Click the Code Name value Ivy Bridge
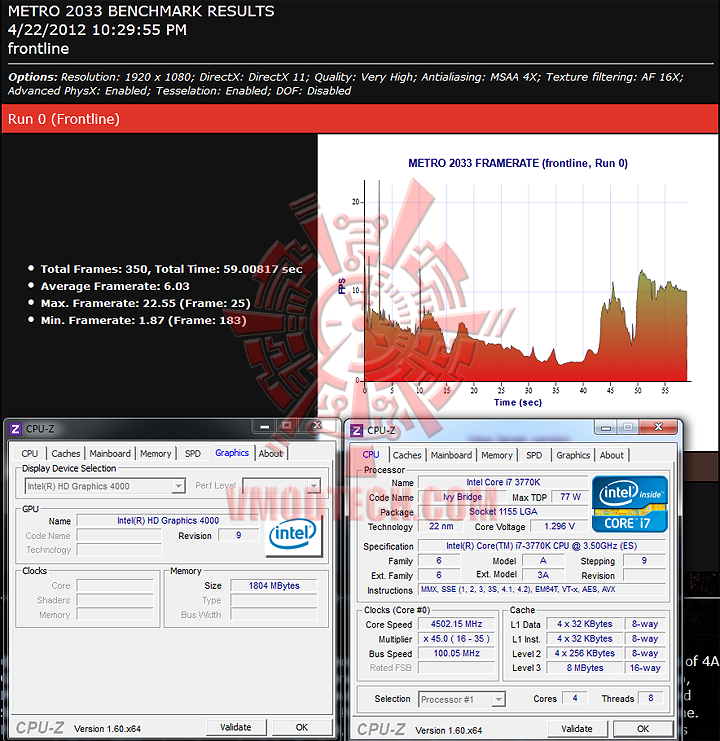 tap(463, 497)
